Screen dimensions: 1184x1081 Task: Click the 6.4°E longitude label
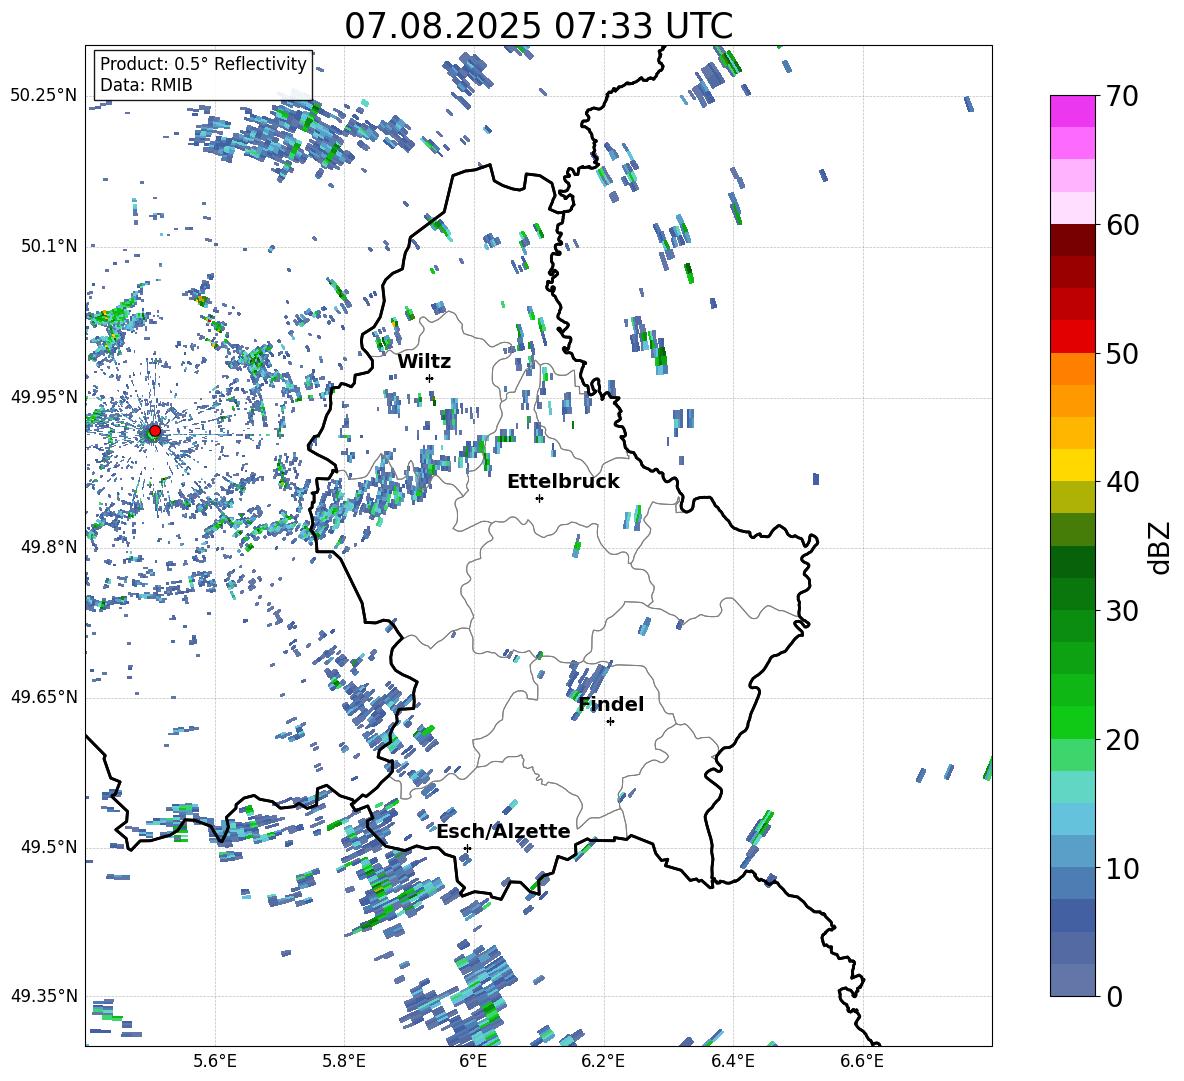[732, 1061]
